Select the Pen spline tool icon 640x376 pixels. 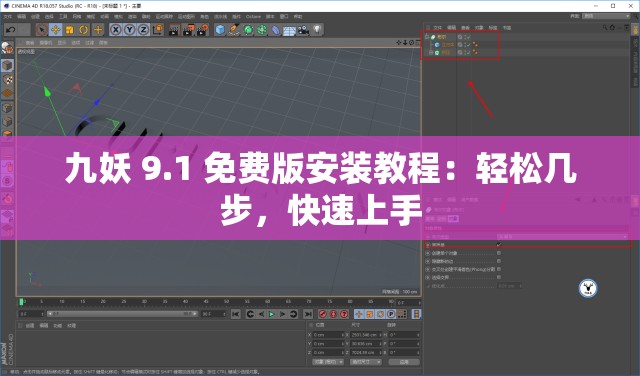tap(234, 29)
